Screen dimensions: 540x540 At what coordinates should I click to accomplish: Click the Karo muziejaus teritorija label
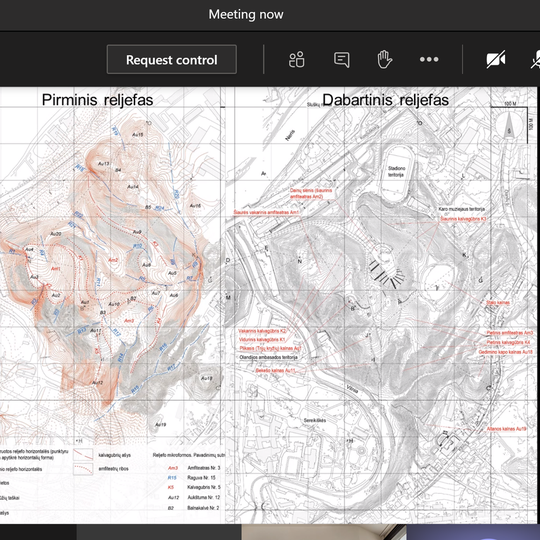point(461,209)
